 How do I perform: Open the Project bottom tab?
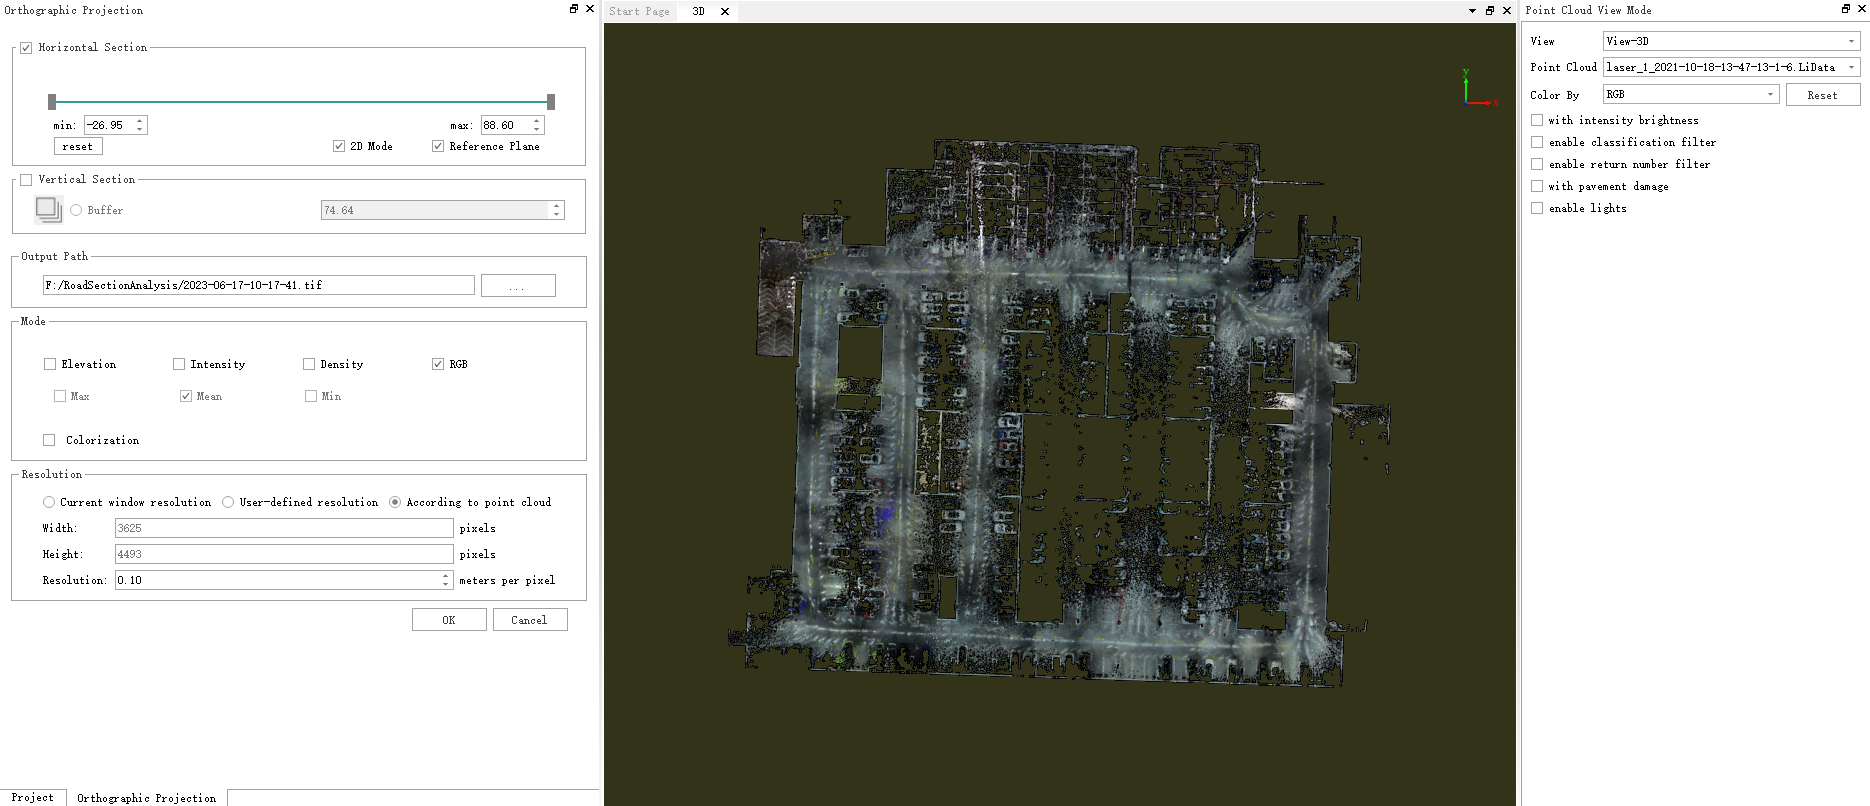pos(33,797)
